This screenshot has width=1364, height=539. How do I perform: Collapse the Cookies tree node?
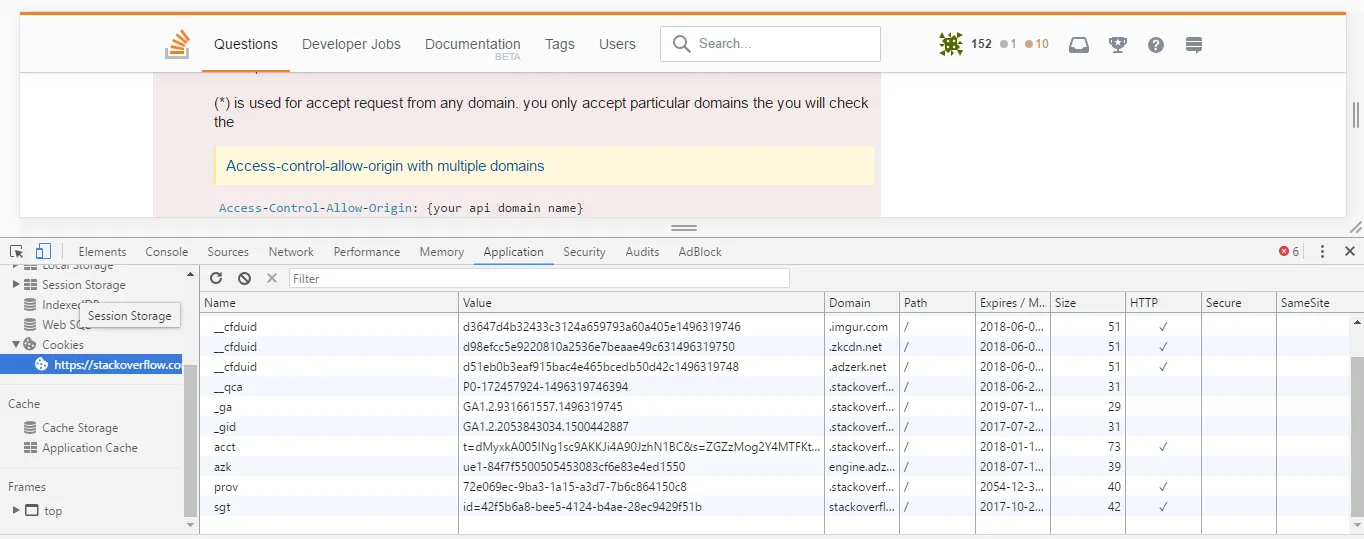16,345
